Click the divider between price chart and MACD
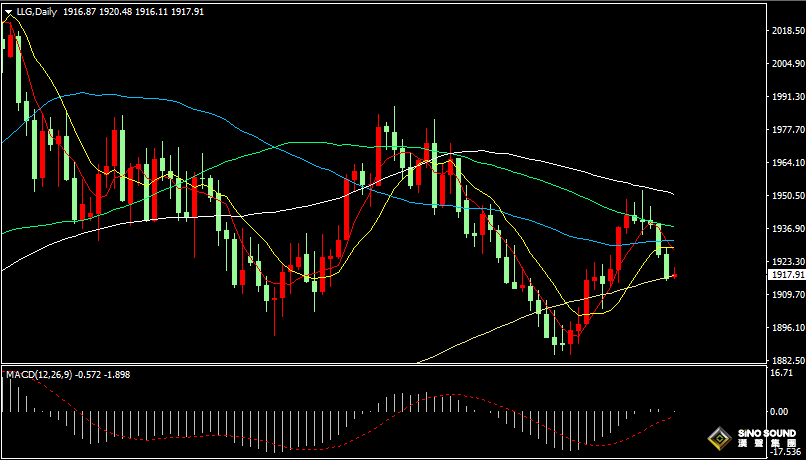This screenshot has height=460, width=806. click(x=380, y=366)
